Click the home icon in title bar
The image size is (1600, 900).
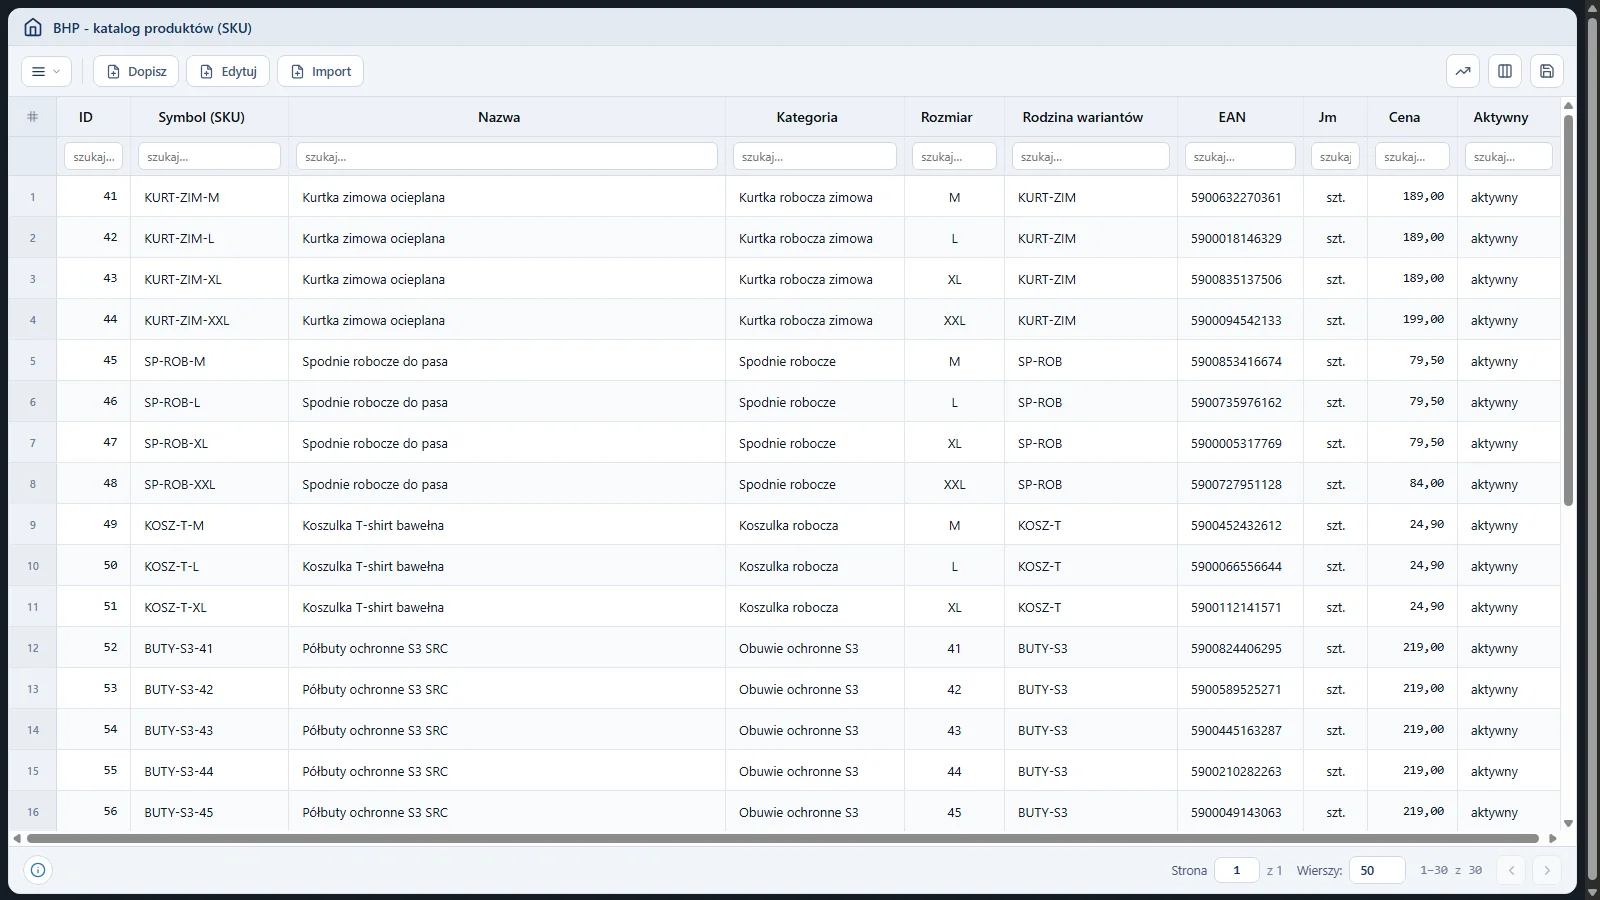coord(33,28)
